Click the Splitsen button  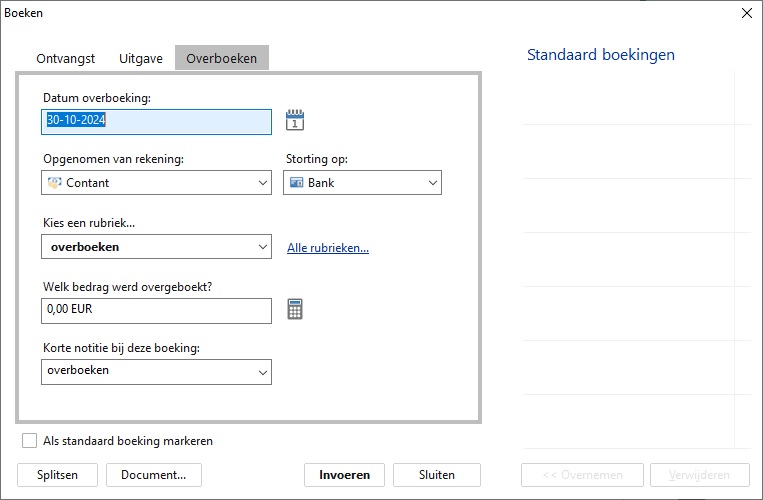(57, 475)
